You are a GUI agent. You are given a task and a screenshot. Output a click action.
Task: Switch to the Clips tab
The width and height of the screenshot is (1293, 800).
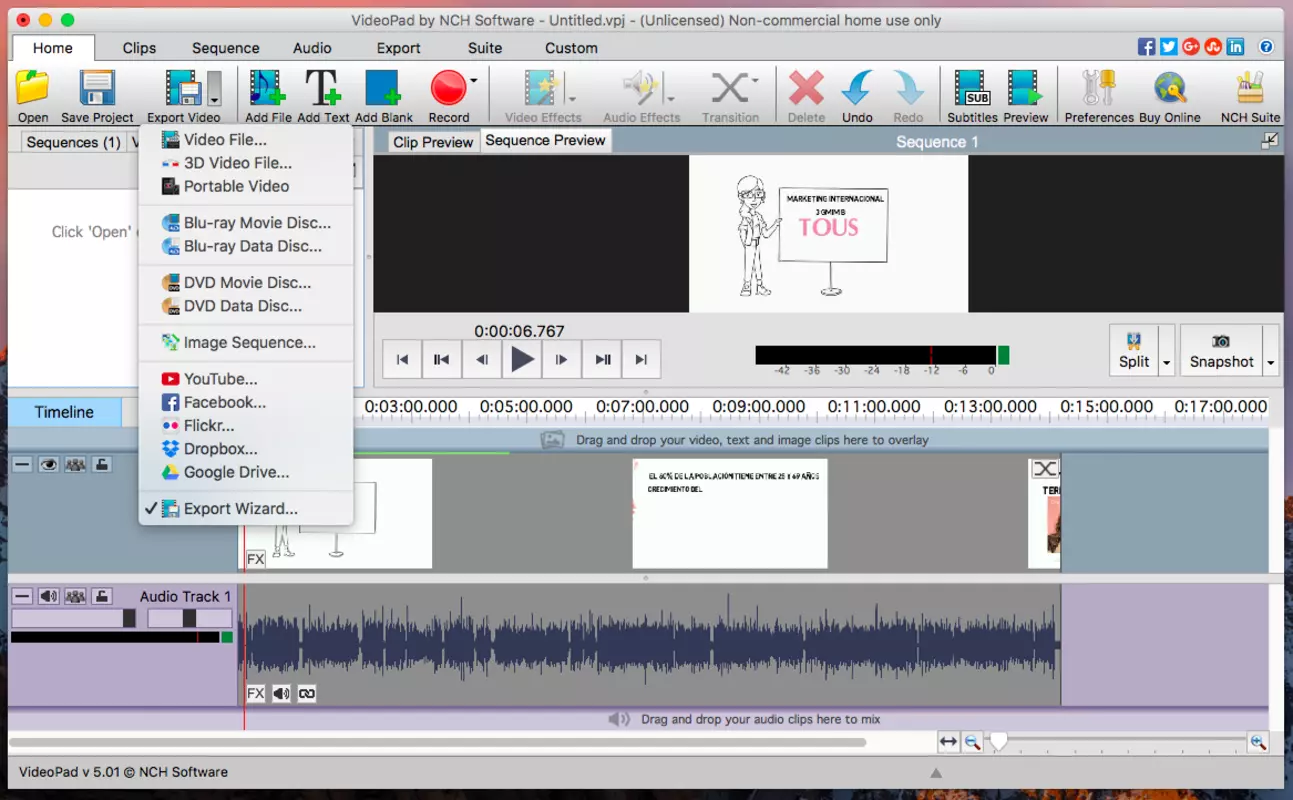[x=139, y=48]
